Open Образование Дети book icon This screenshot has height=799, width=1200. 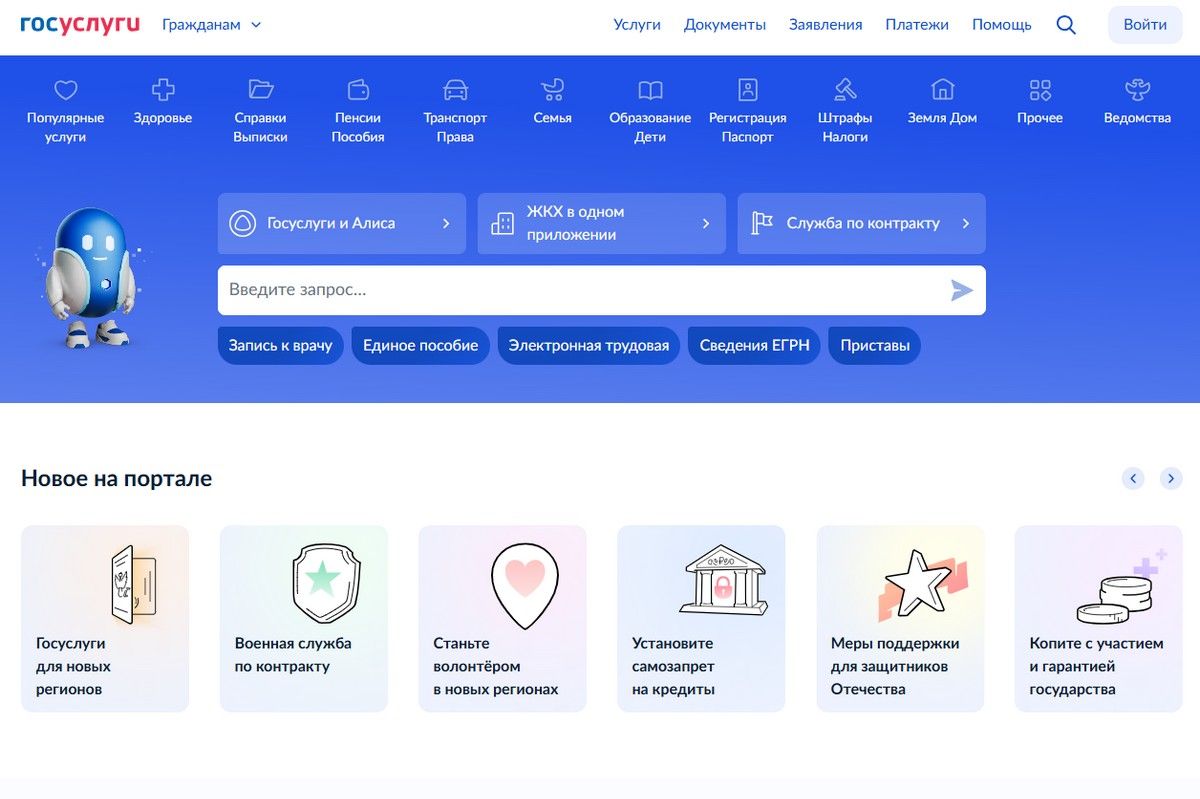coord(650,90)
